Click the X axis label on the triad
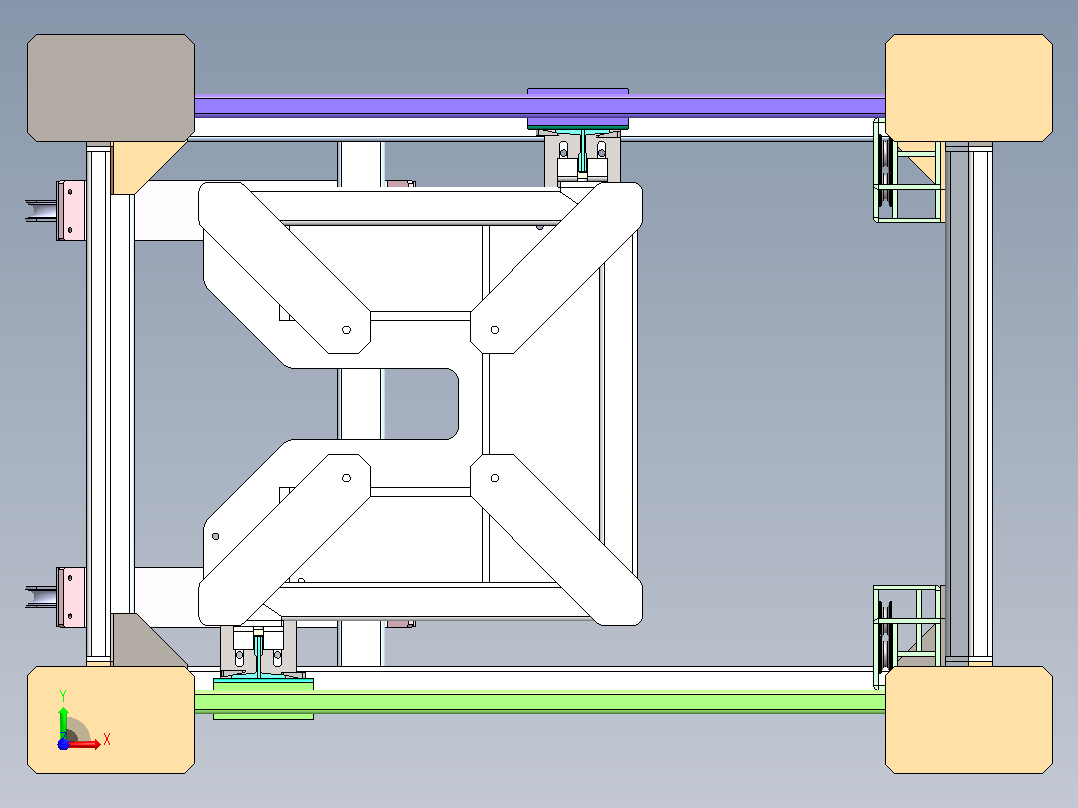Screen dimensions: 1078x808 point(107,740)
